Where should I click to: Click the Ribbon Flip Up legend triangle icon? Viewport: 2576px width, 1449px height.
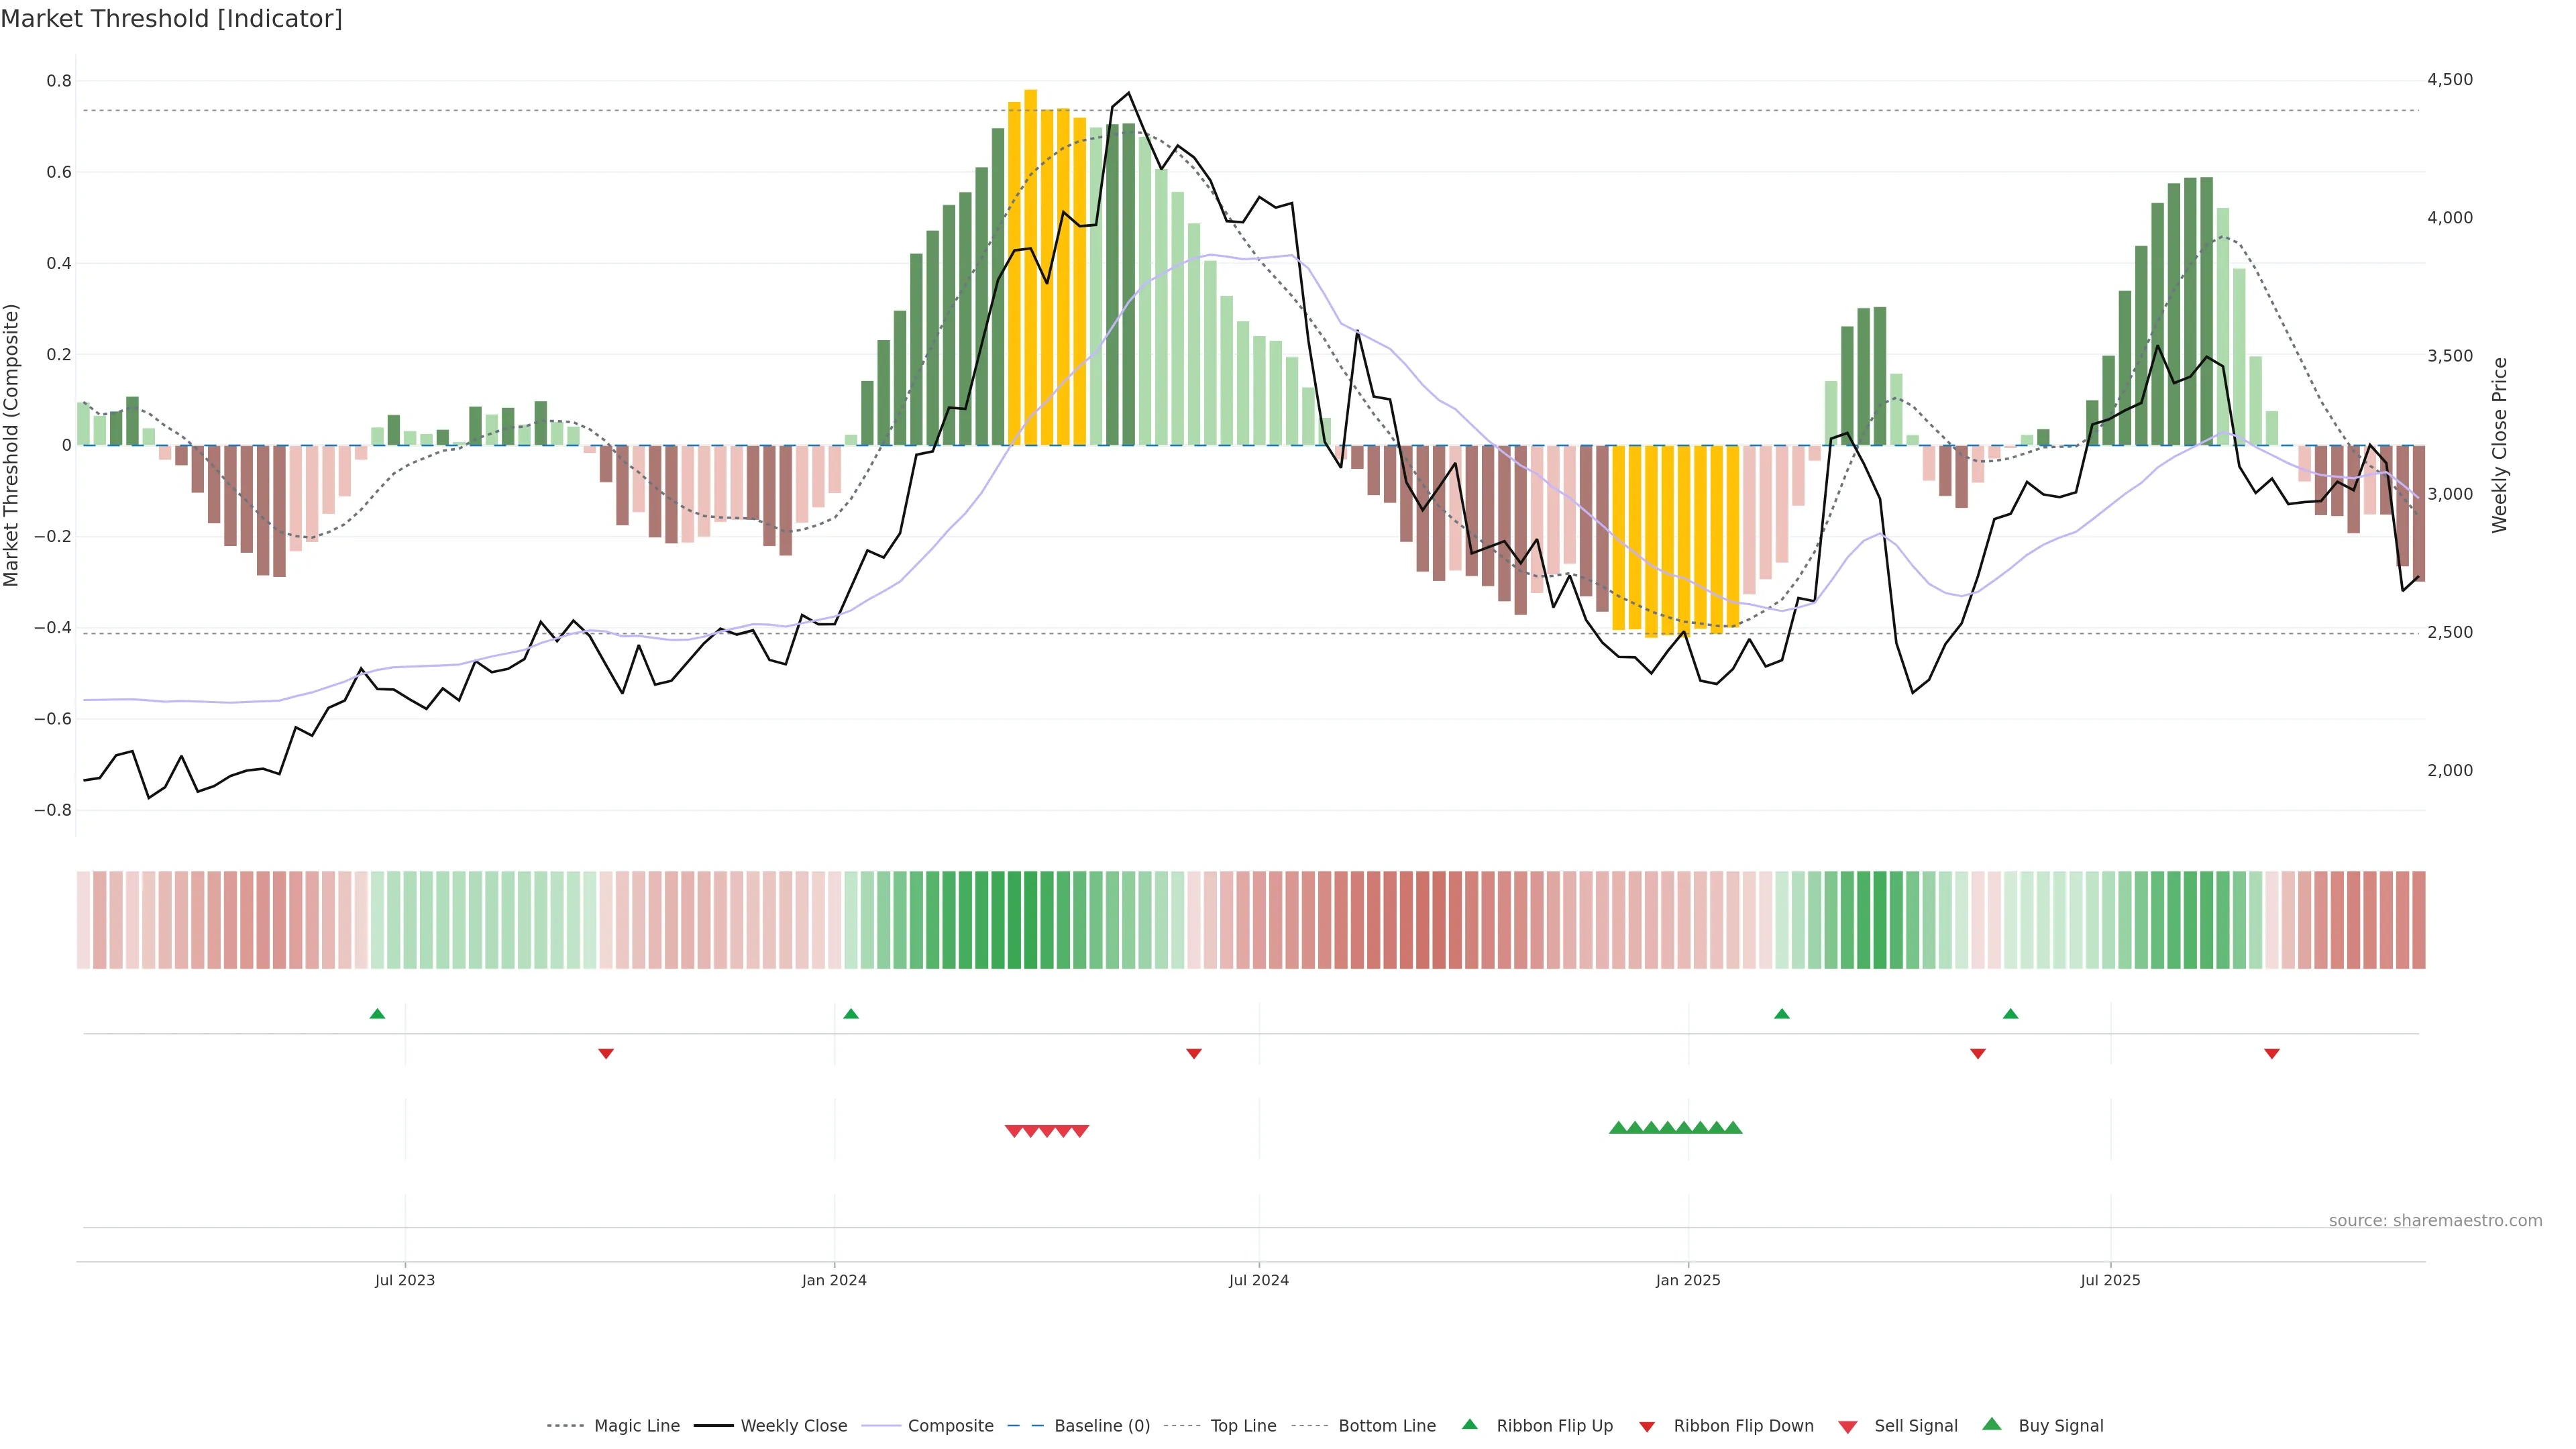point(1469,1424)
